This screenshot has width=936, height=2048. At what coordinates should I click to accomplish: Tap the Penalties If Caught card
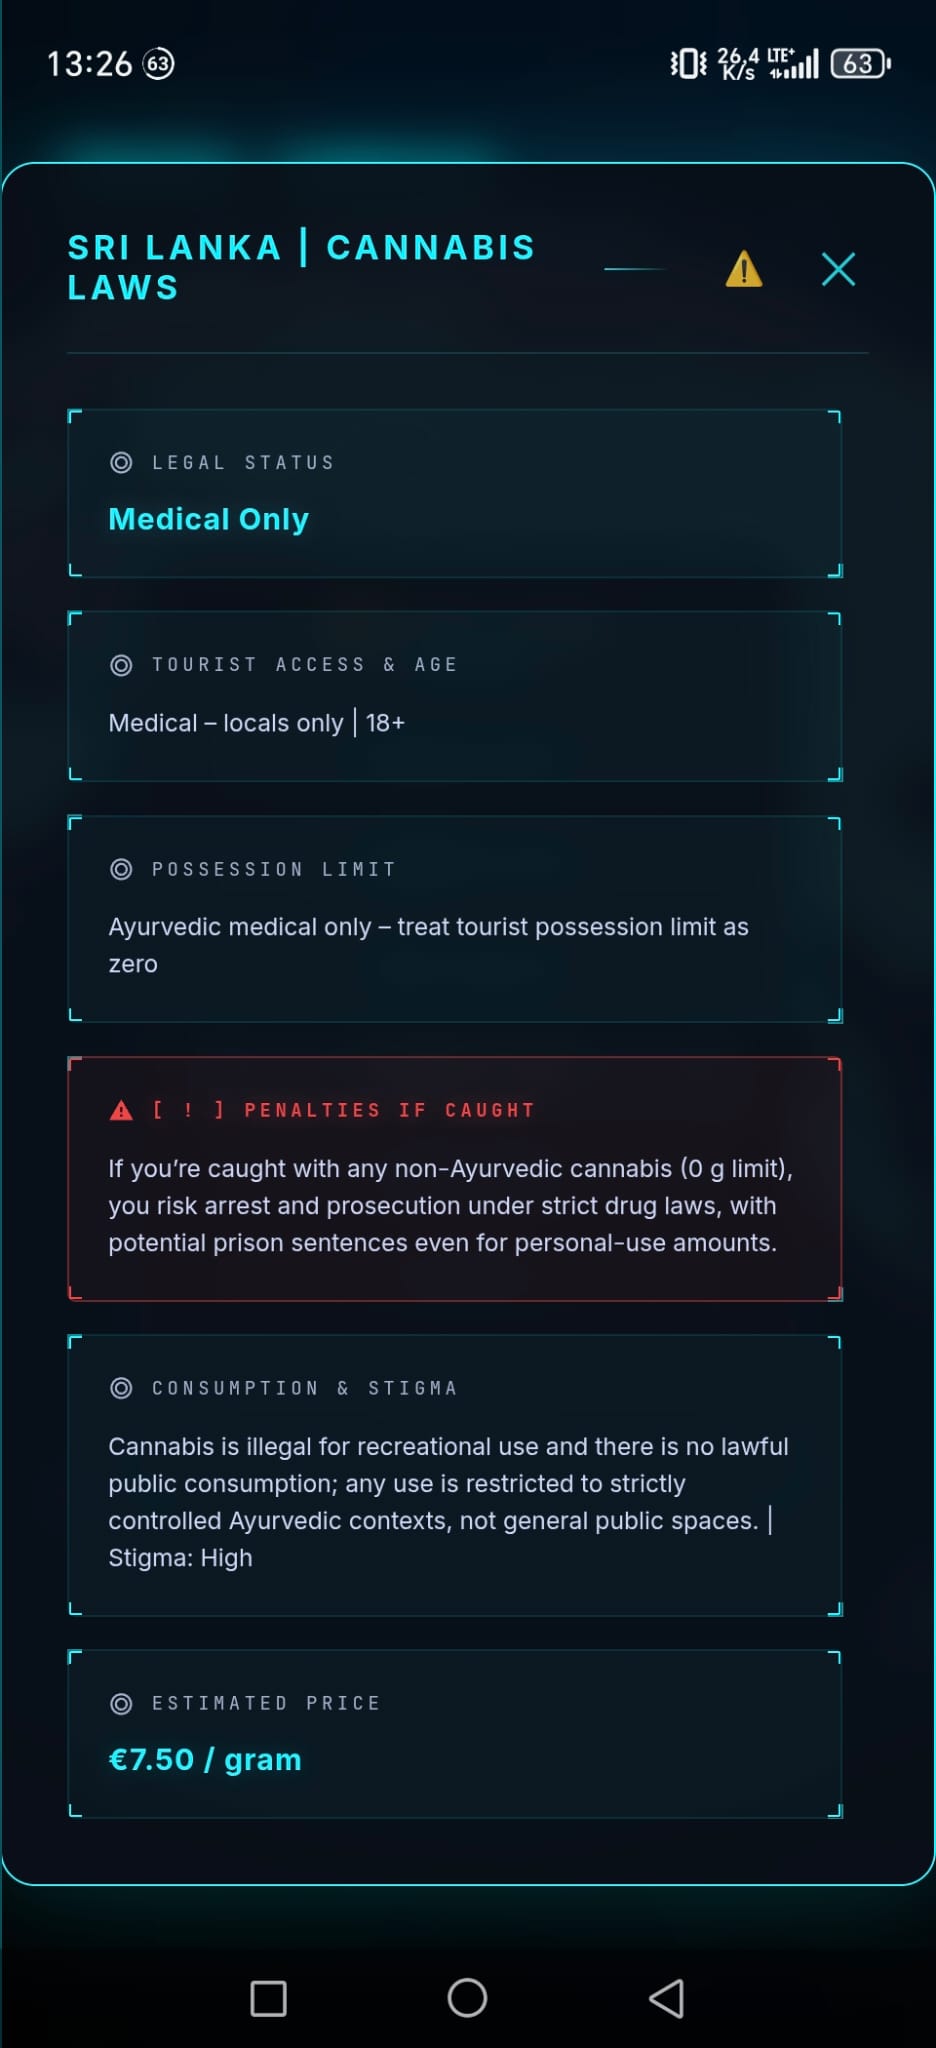(455, 1179)
